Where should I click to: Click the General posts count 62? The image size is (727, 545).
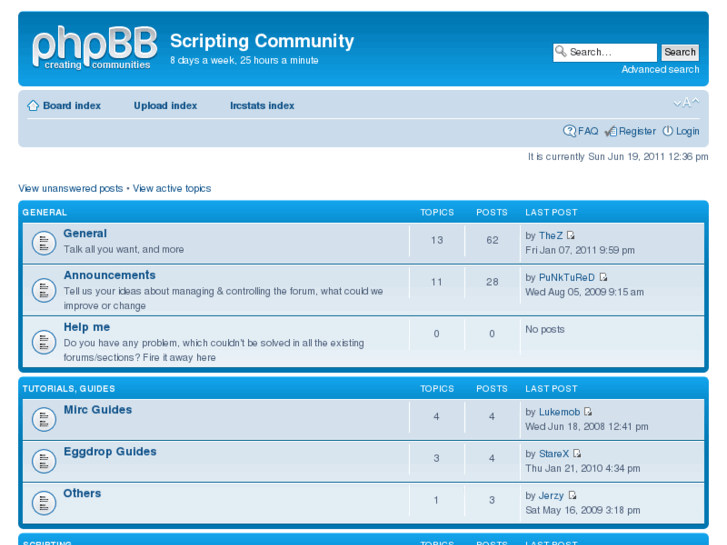pyautogui.click(x=492, y=240)
